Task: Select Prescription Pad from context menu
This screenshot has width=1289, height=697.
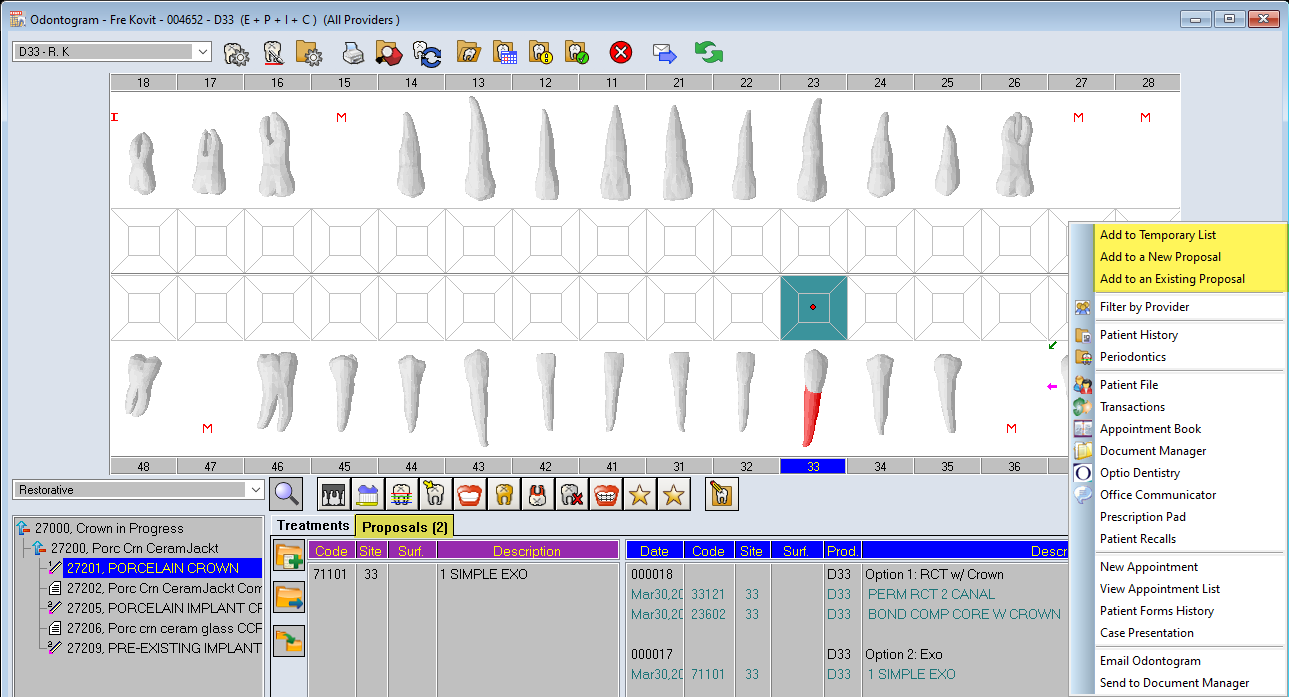Action: coord(1142,517)
